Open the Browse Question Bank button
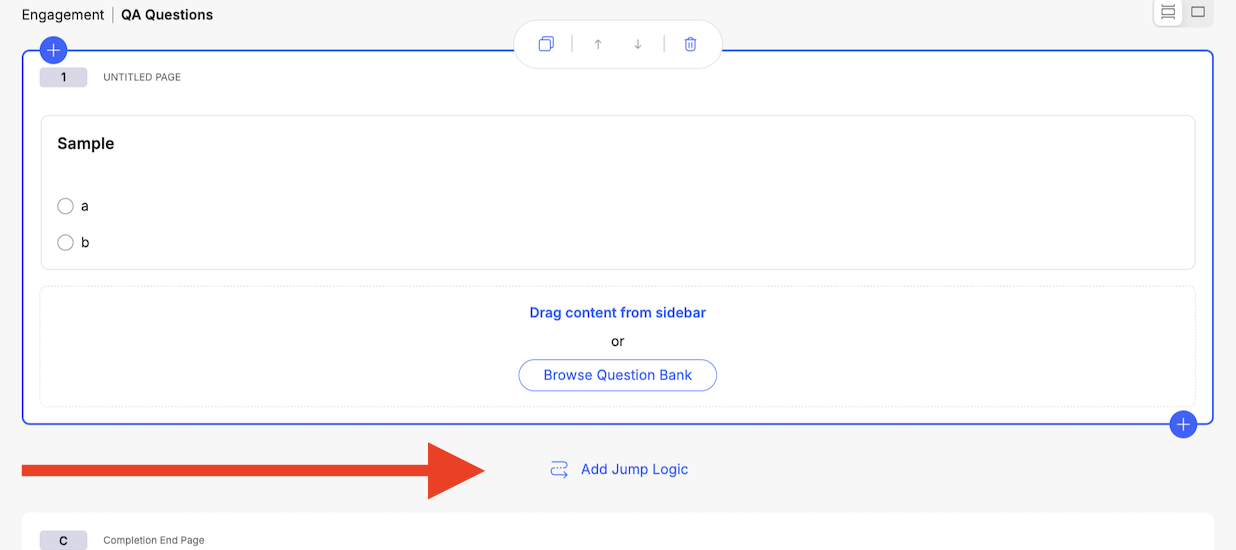This screenshot has width=1236, height=550. [x=617, y=375]
